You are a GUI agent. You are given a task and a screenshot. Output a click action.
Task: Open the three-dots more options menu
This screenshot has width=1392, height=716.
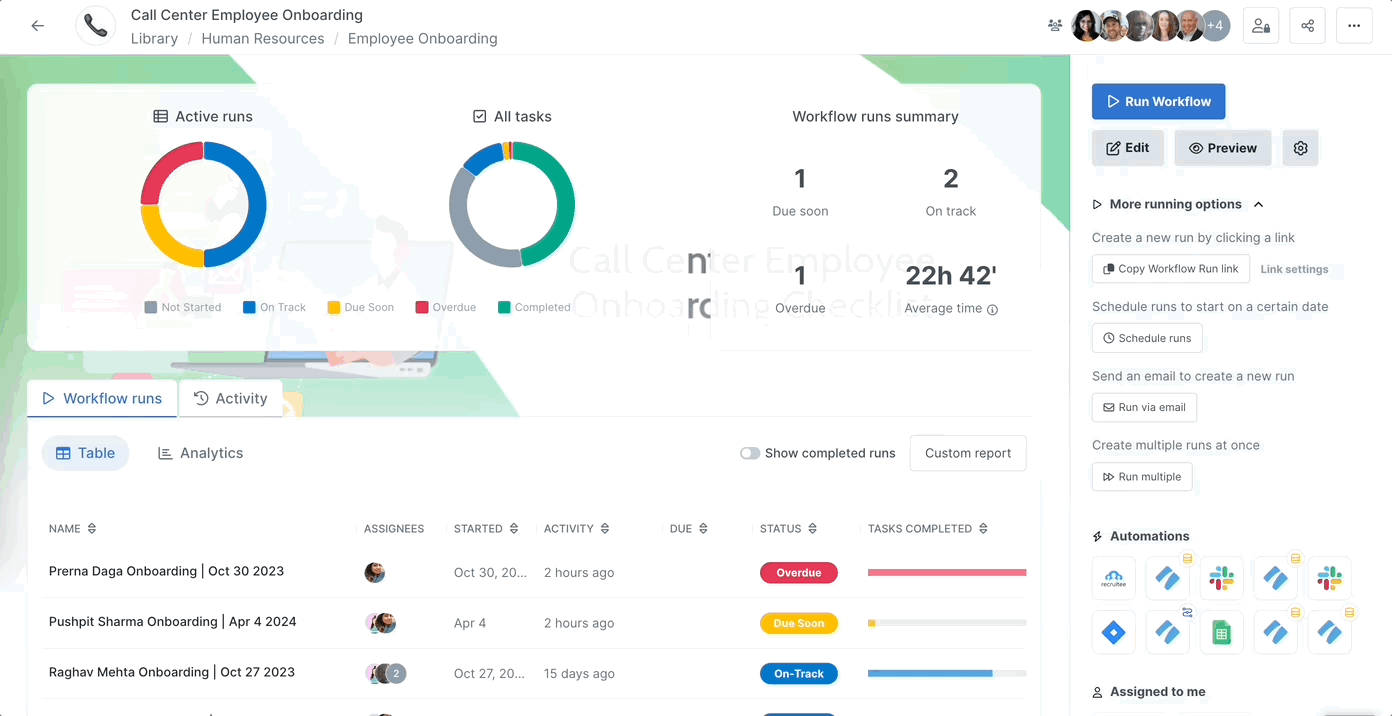pyautogui.click(x=1354, y=26)
